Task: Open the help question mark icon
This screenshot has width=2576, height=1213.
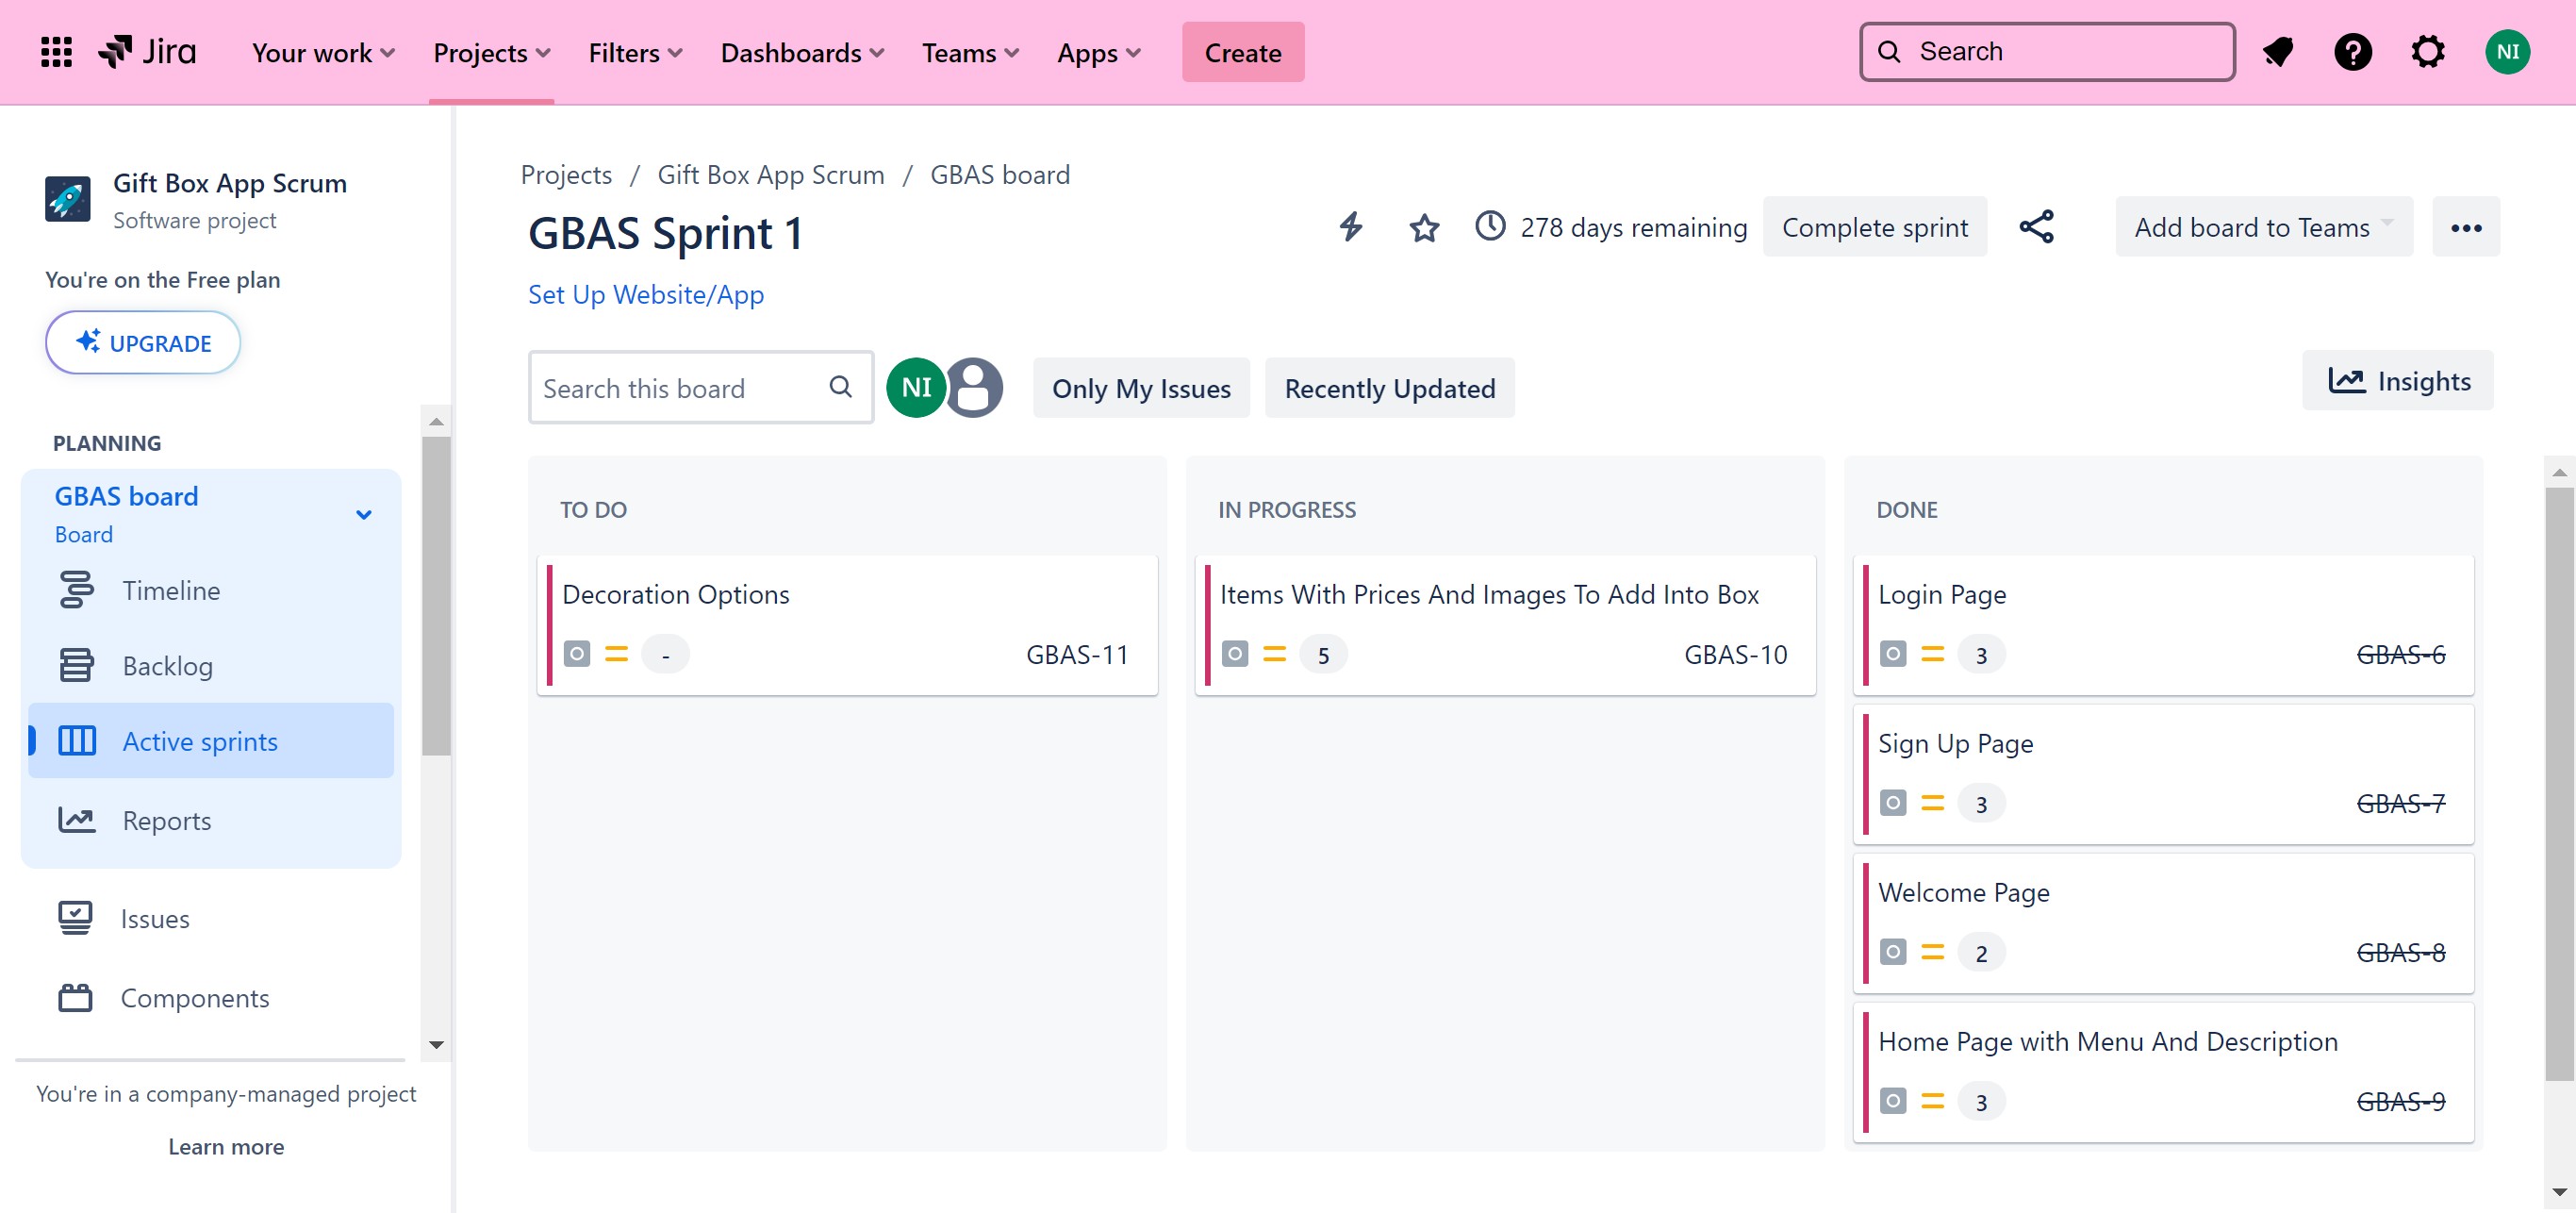Action: 2352,52
